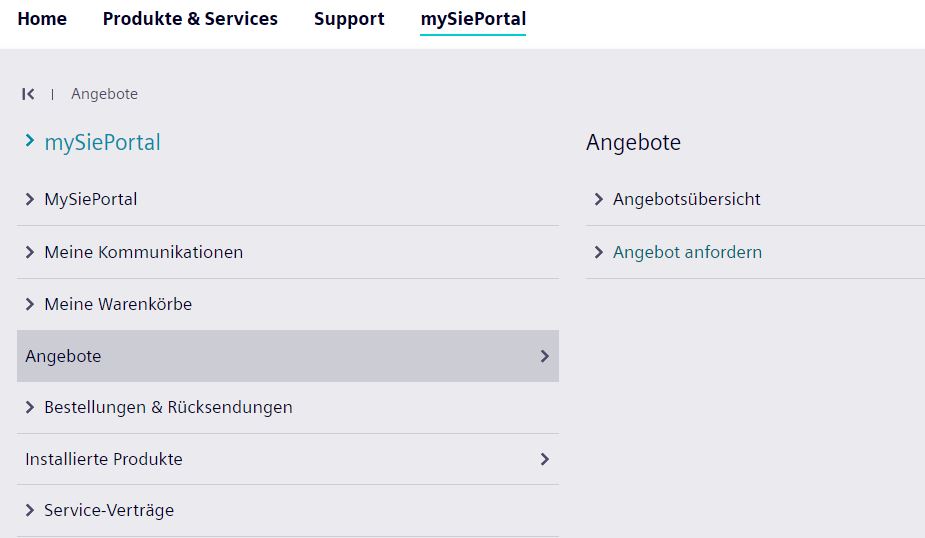
Task: Click the back-to-start arrow icon
Action: (x=28, y=94)
